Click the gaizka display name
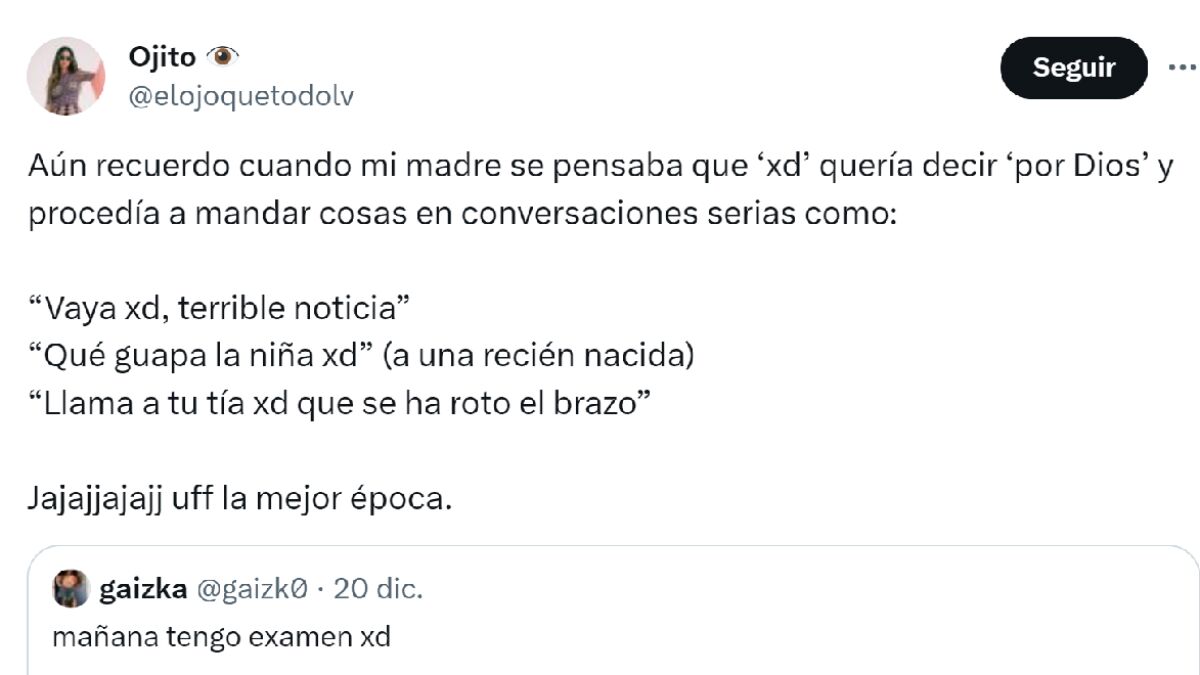The height and width of the screenshot is (675, 1200). coord(143,589)
